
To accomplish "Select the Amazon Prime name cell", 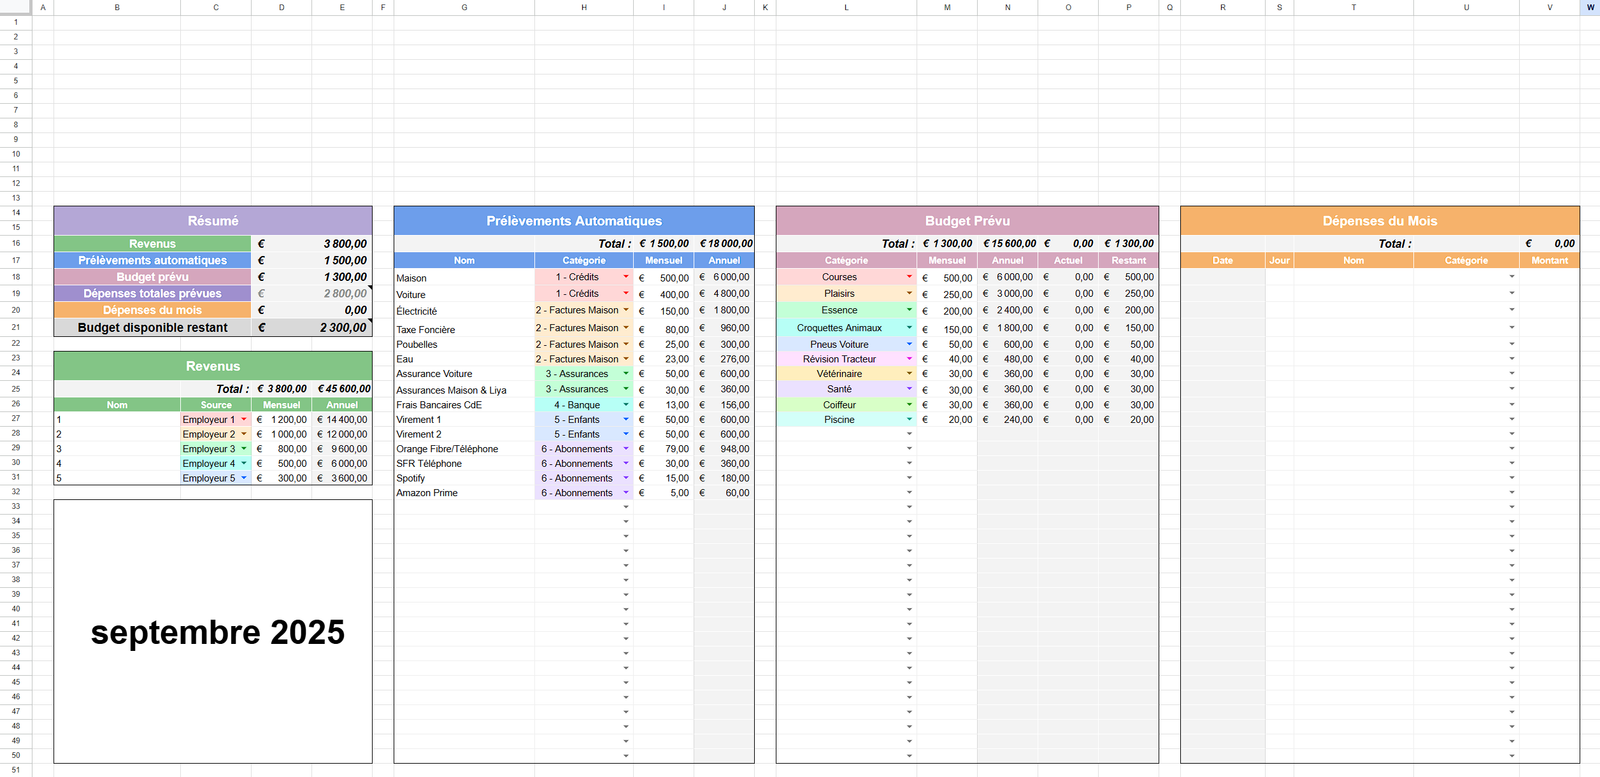I will click(464, 493).
